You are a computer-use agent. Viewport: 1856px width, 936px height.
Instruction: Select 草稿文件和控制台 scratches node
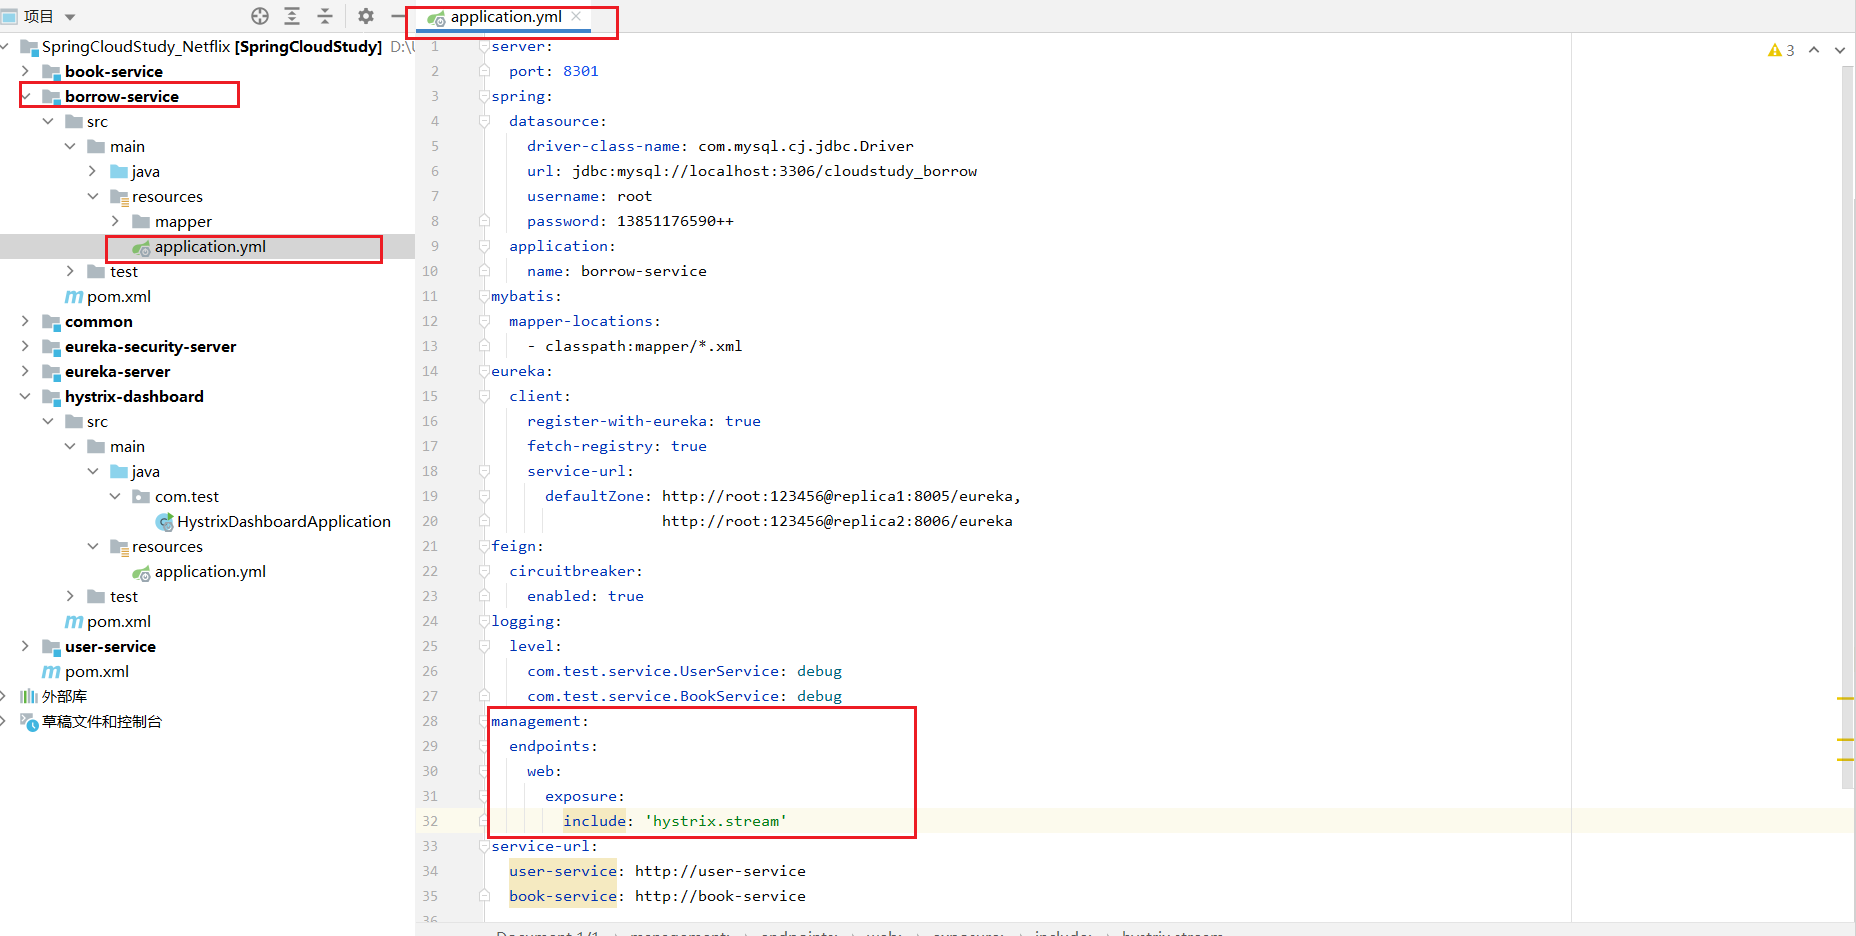click(102, 721)
